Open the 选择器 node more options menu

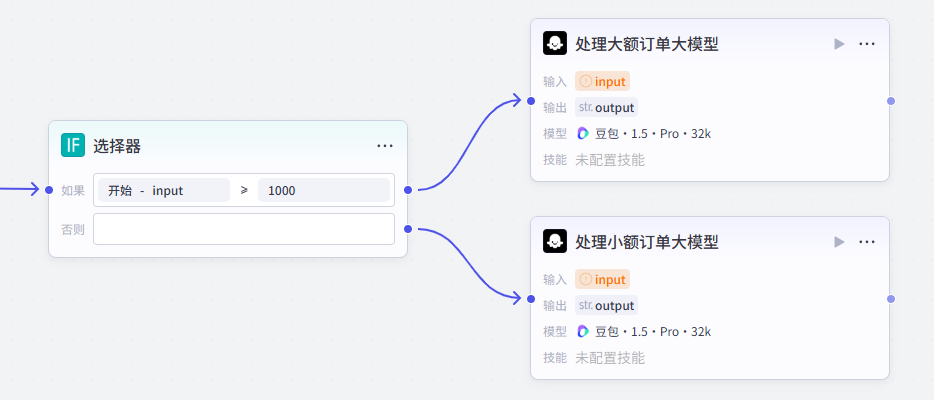click(385, 146)
